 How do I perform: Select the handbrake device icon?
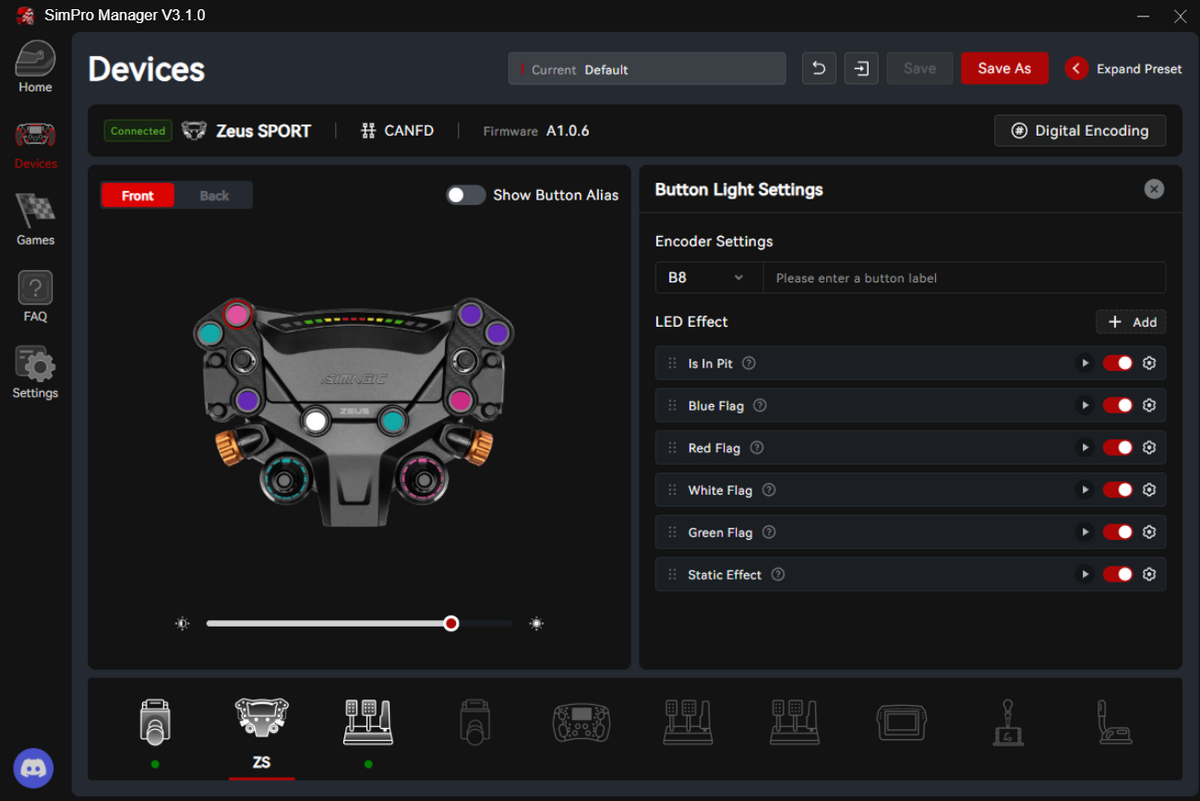tap(1115, 722)
